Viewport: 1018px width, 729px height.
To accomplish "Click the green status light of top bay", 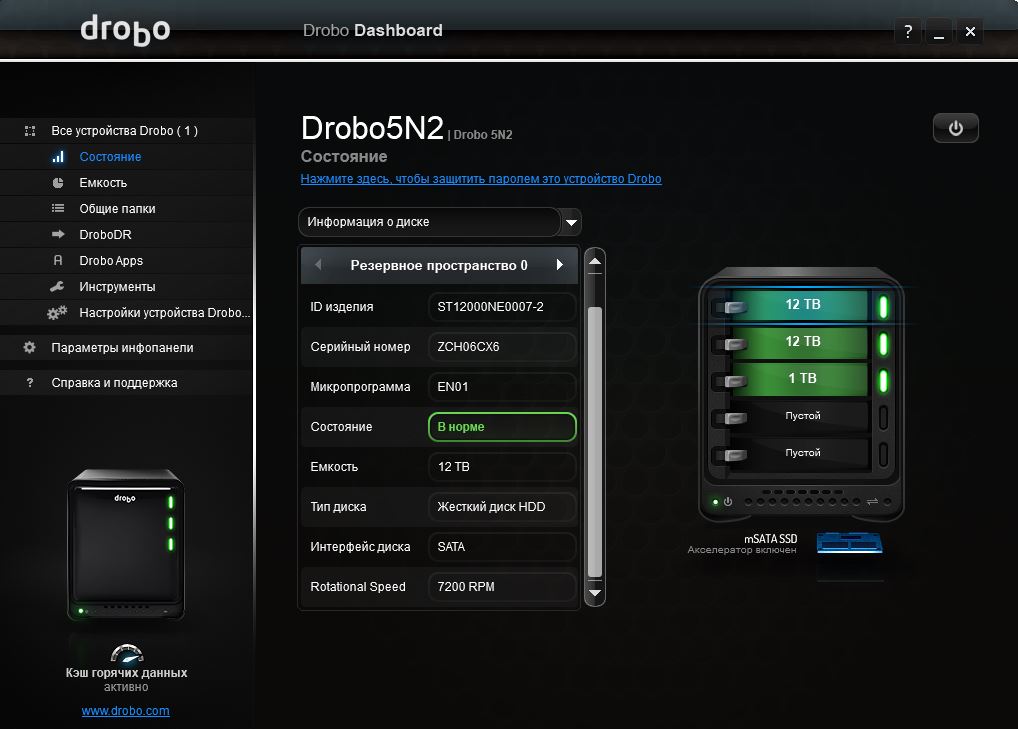I will point(883,307).
